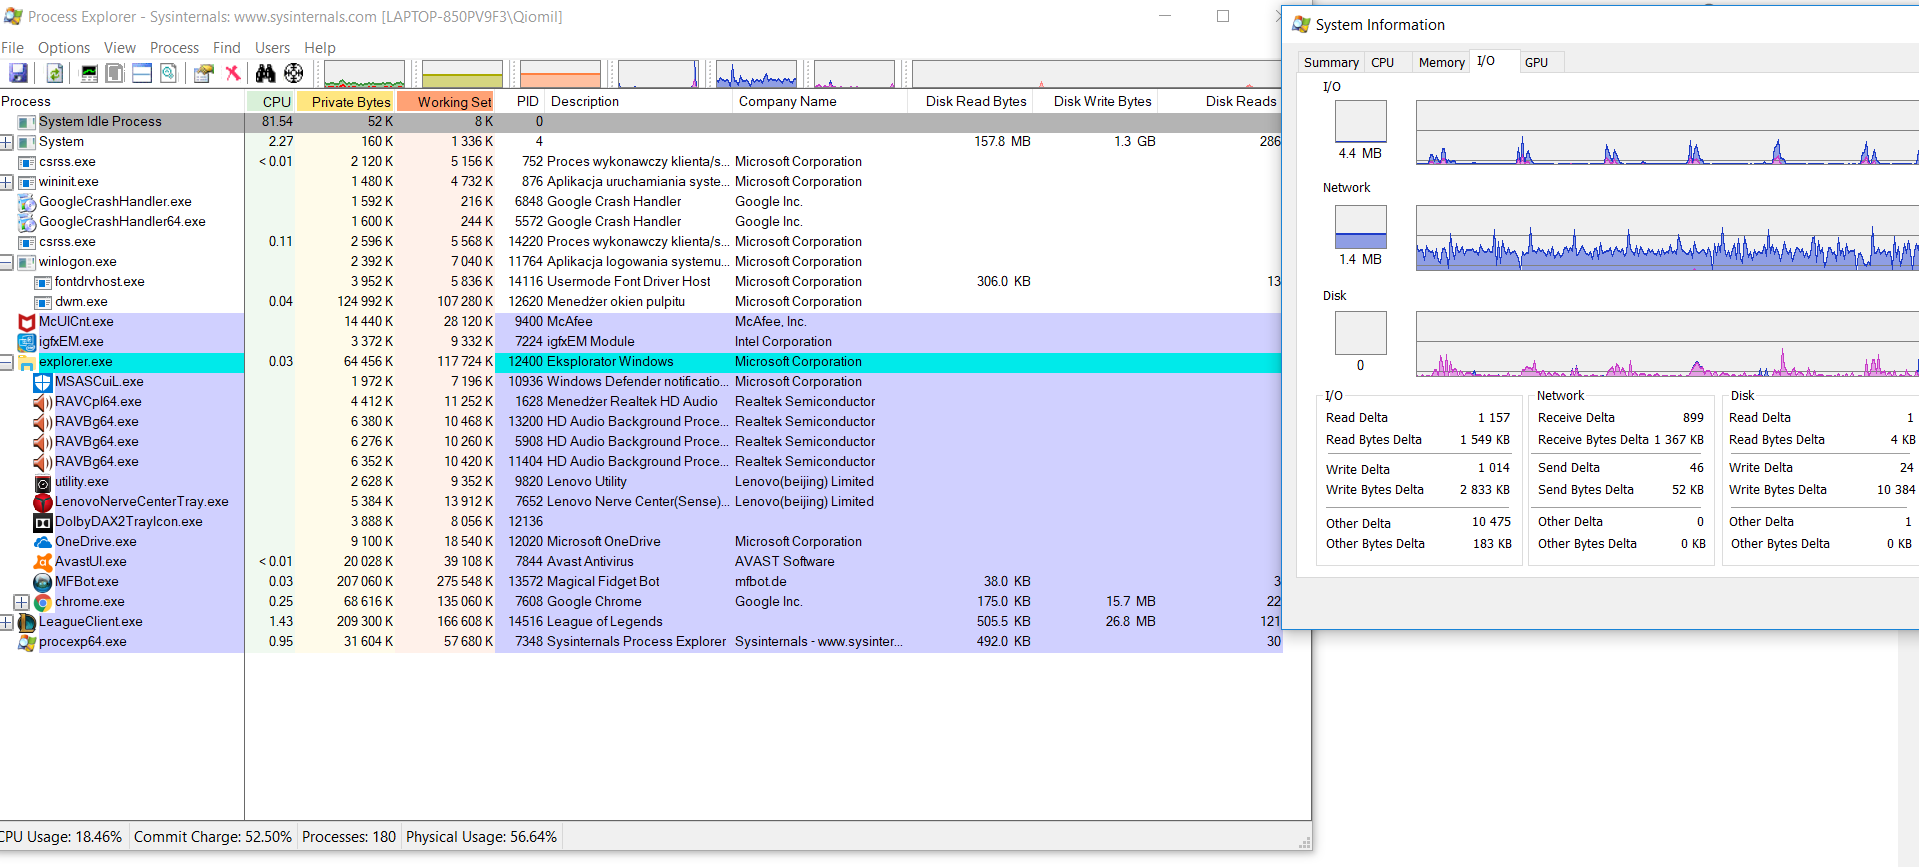Click the Physical Usage status bar entry
This screenshot has height=867, width=1919.
point(481,837)
